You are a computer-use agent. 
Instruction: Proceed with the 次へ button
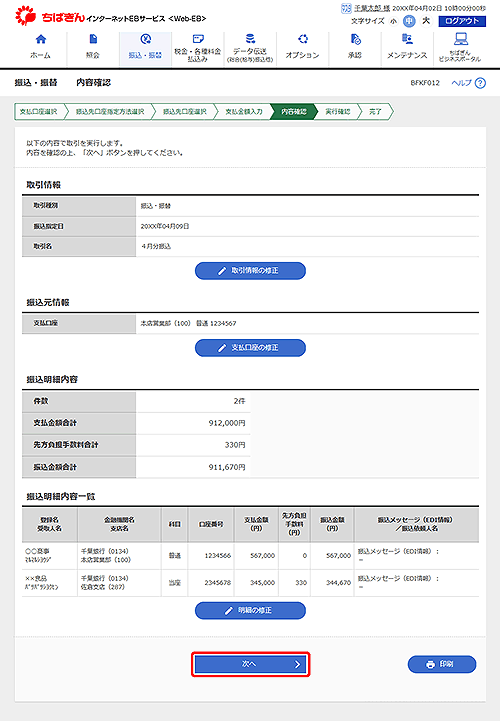click(250, 664)
